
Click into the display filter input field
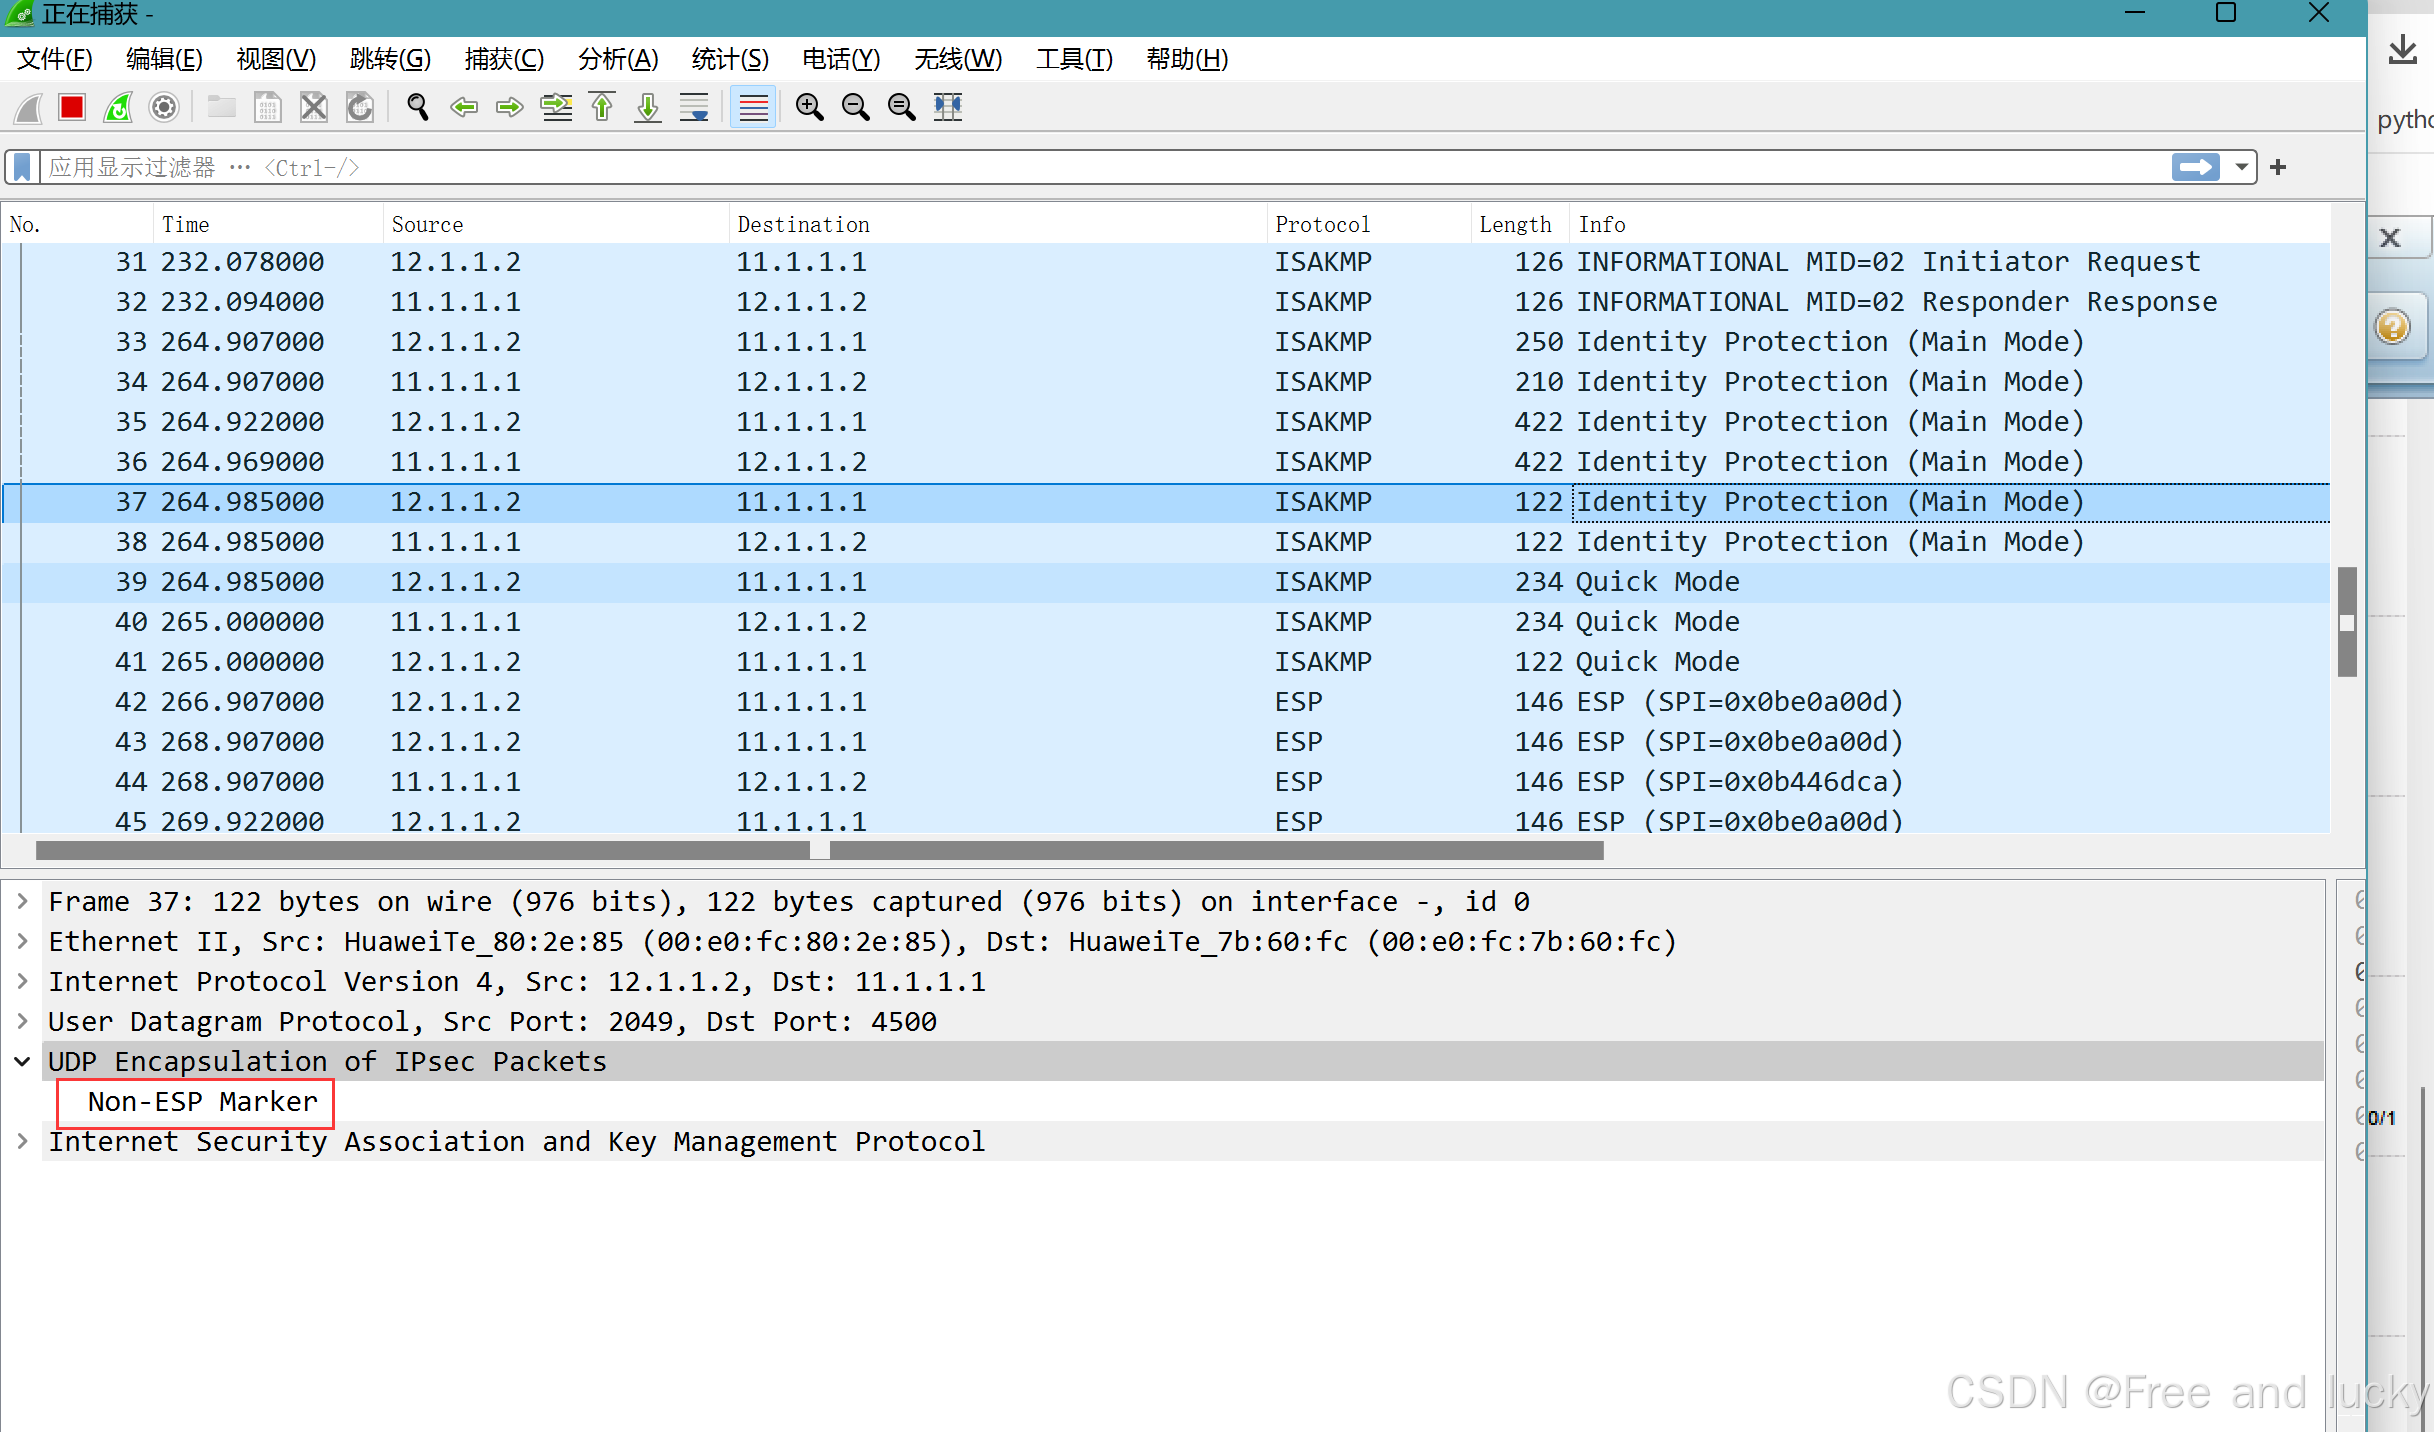pos(1100,167)
